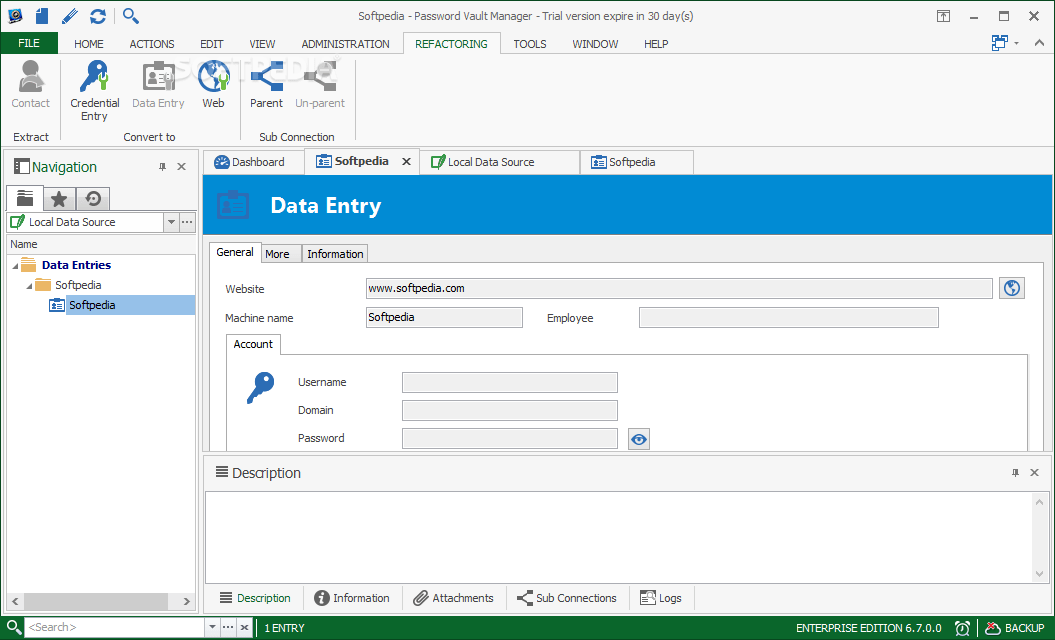Open the Information bottom tab

(352, 598)
